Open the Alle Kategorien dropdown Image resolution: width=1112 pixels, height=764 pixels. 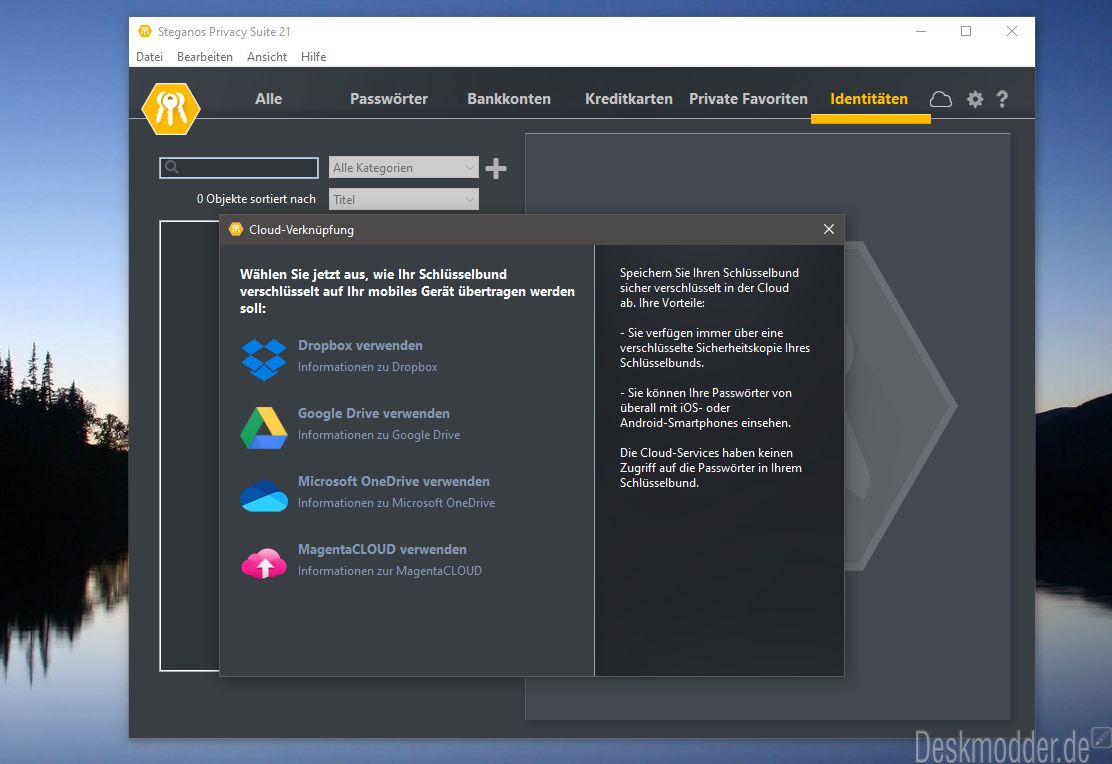404,167
